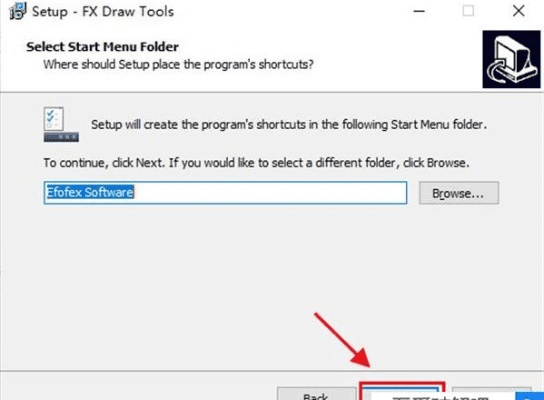Click the "Where should Setup place" subtitle
544x400 pixels.
178,65
